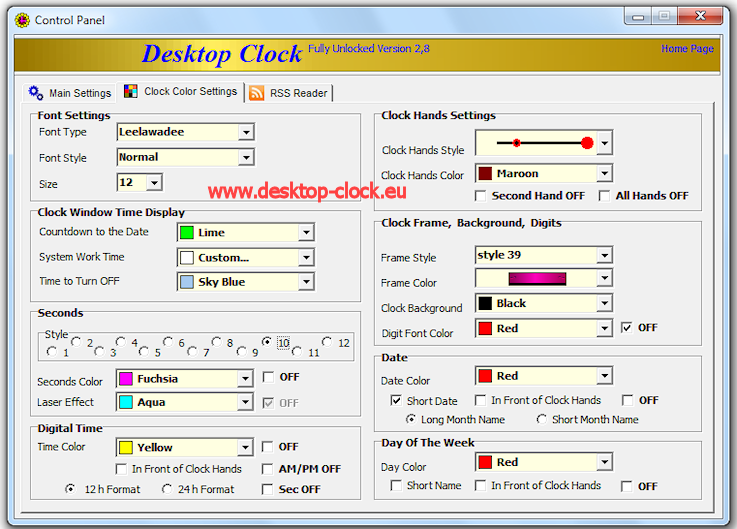Enable the All Hands OFF checkbox
The height and width of the screenshot is (529, 737).
coord(604,196)
